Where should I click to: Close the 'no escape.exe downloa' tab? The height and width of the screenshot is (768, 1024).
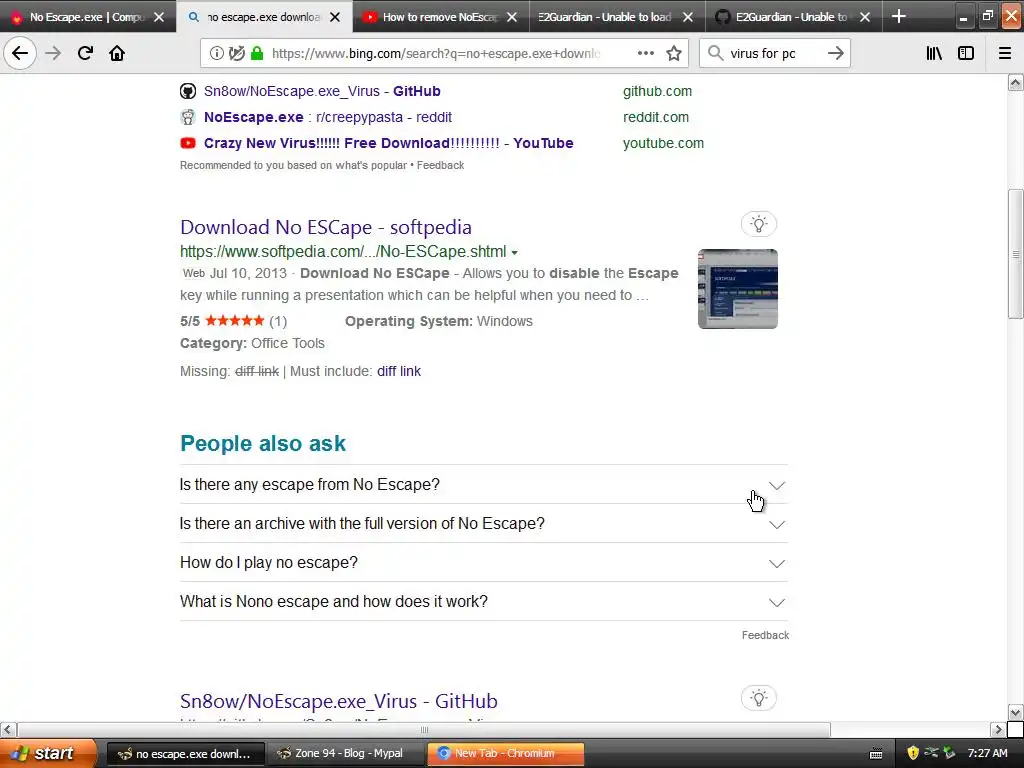pos(335,17)
